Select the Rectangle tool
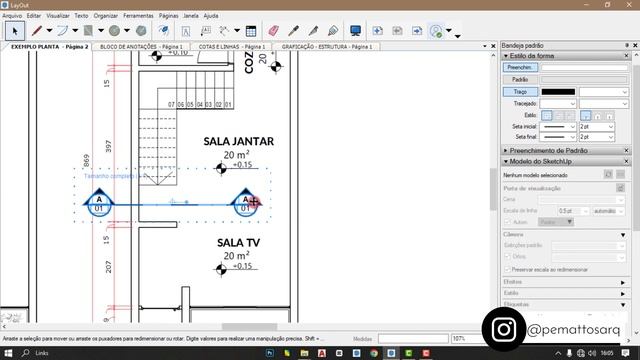This screenshot has height=360, width=640. (88, 31)
